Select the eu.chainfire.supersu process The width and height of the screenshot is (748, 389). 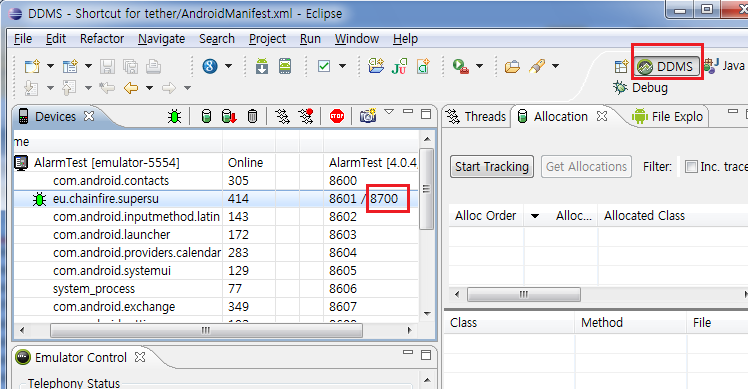pyautogui.click(x=216, y=199)
